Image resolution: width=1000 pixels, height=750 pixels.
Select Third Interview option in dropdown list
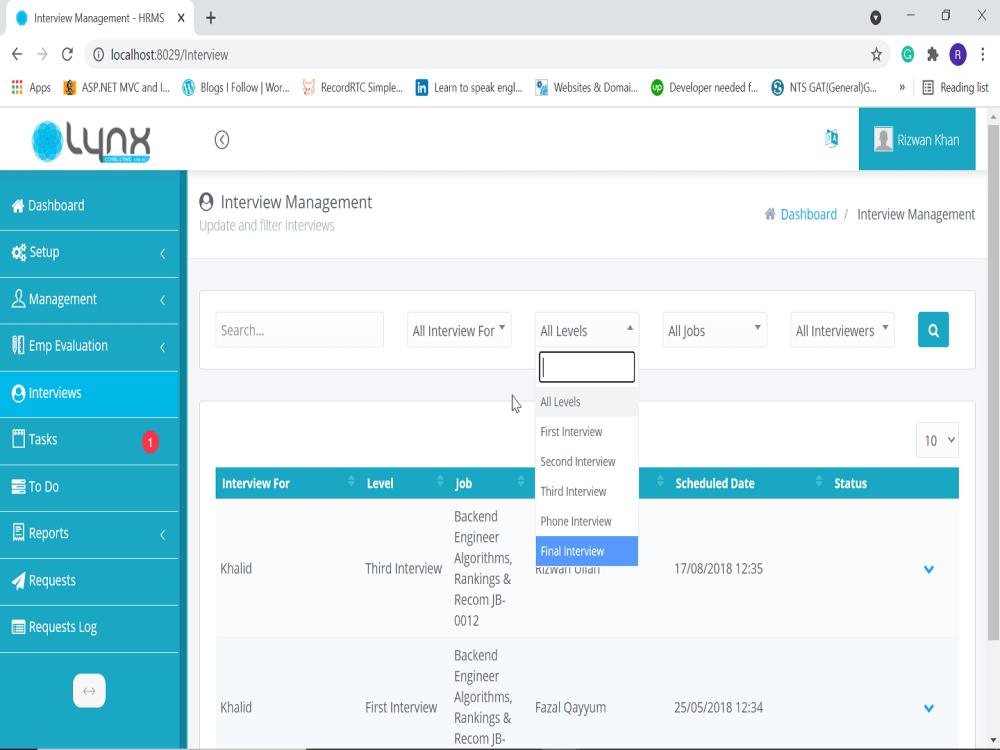pyautogui.click(x=587, y=492)
